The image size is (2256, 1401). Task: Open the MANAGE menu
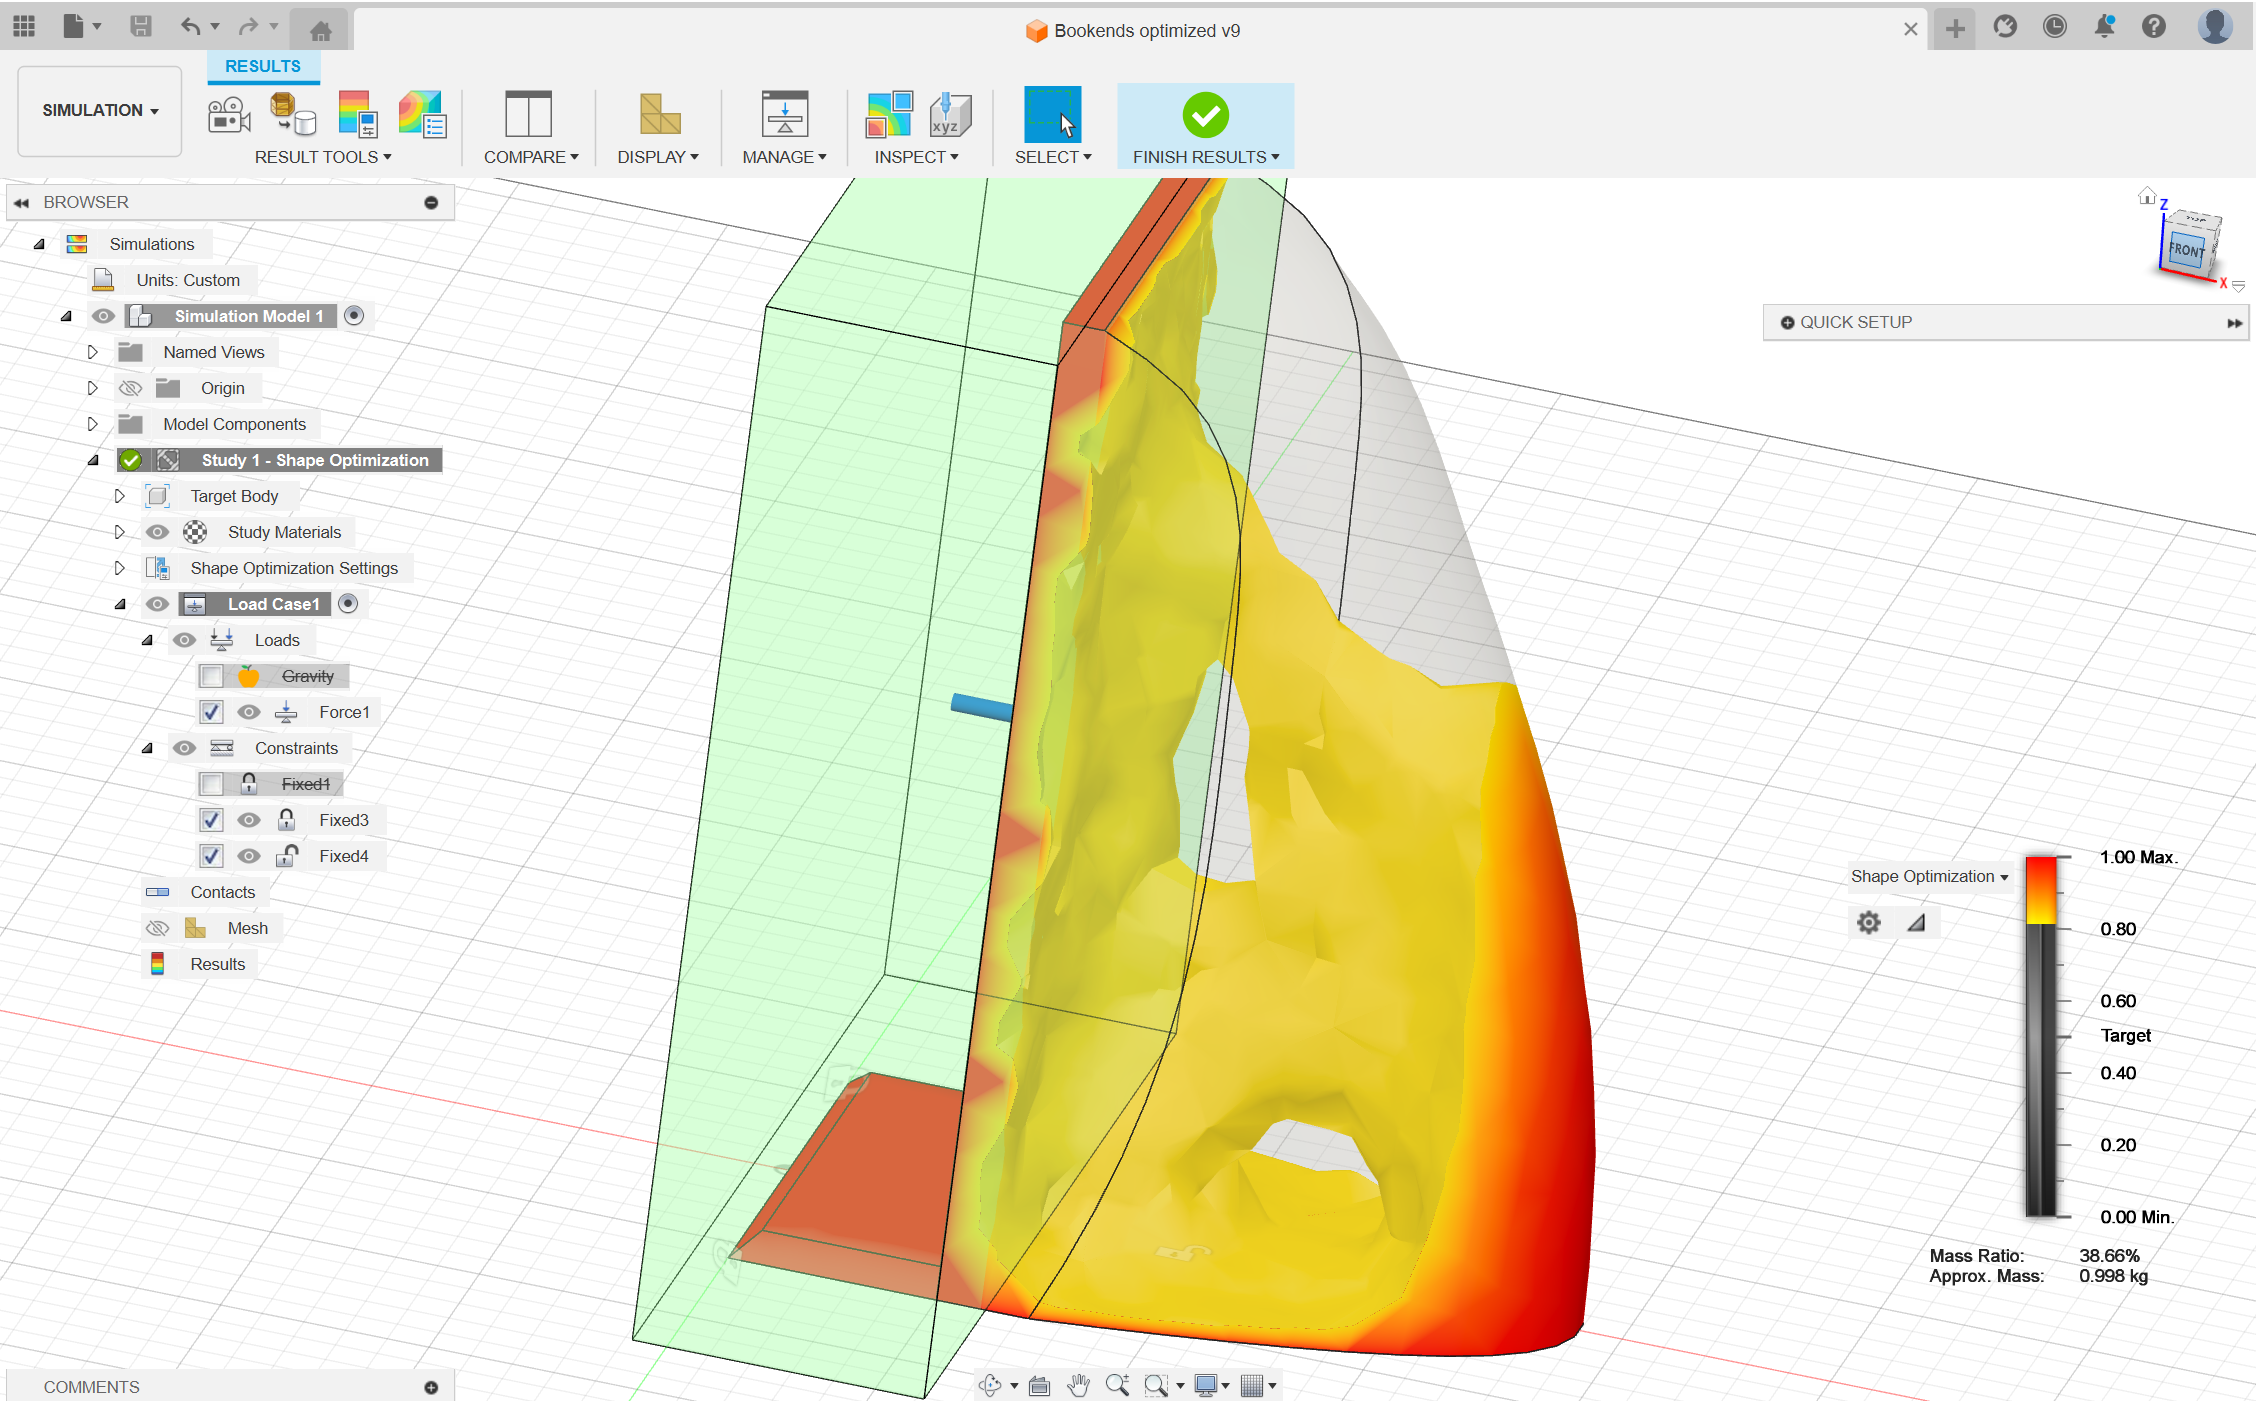(x=784, y=157)
